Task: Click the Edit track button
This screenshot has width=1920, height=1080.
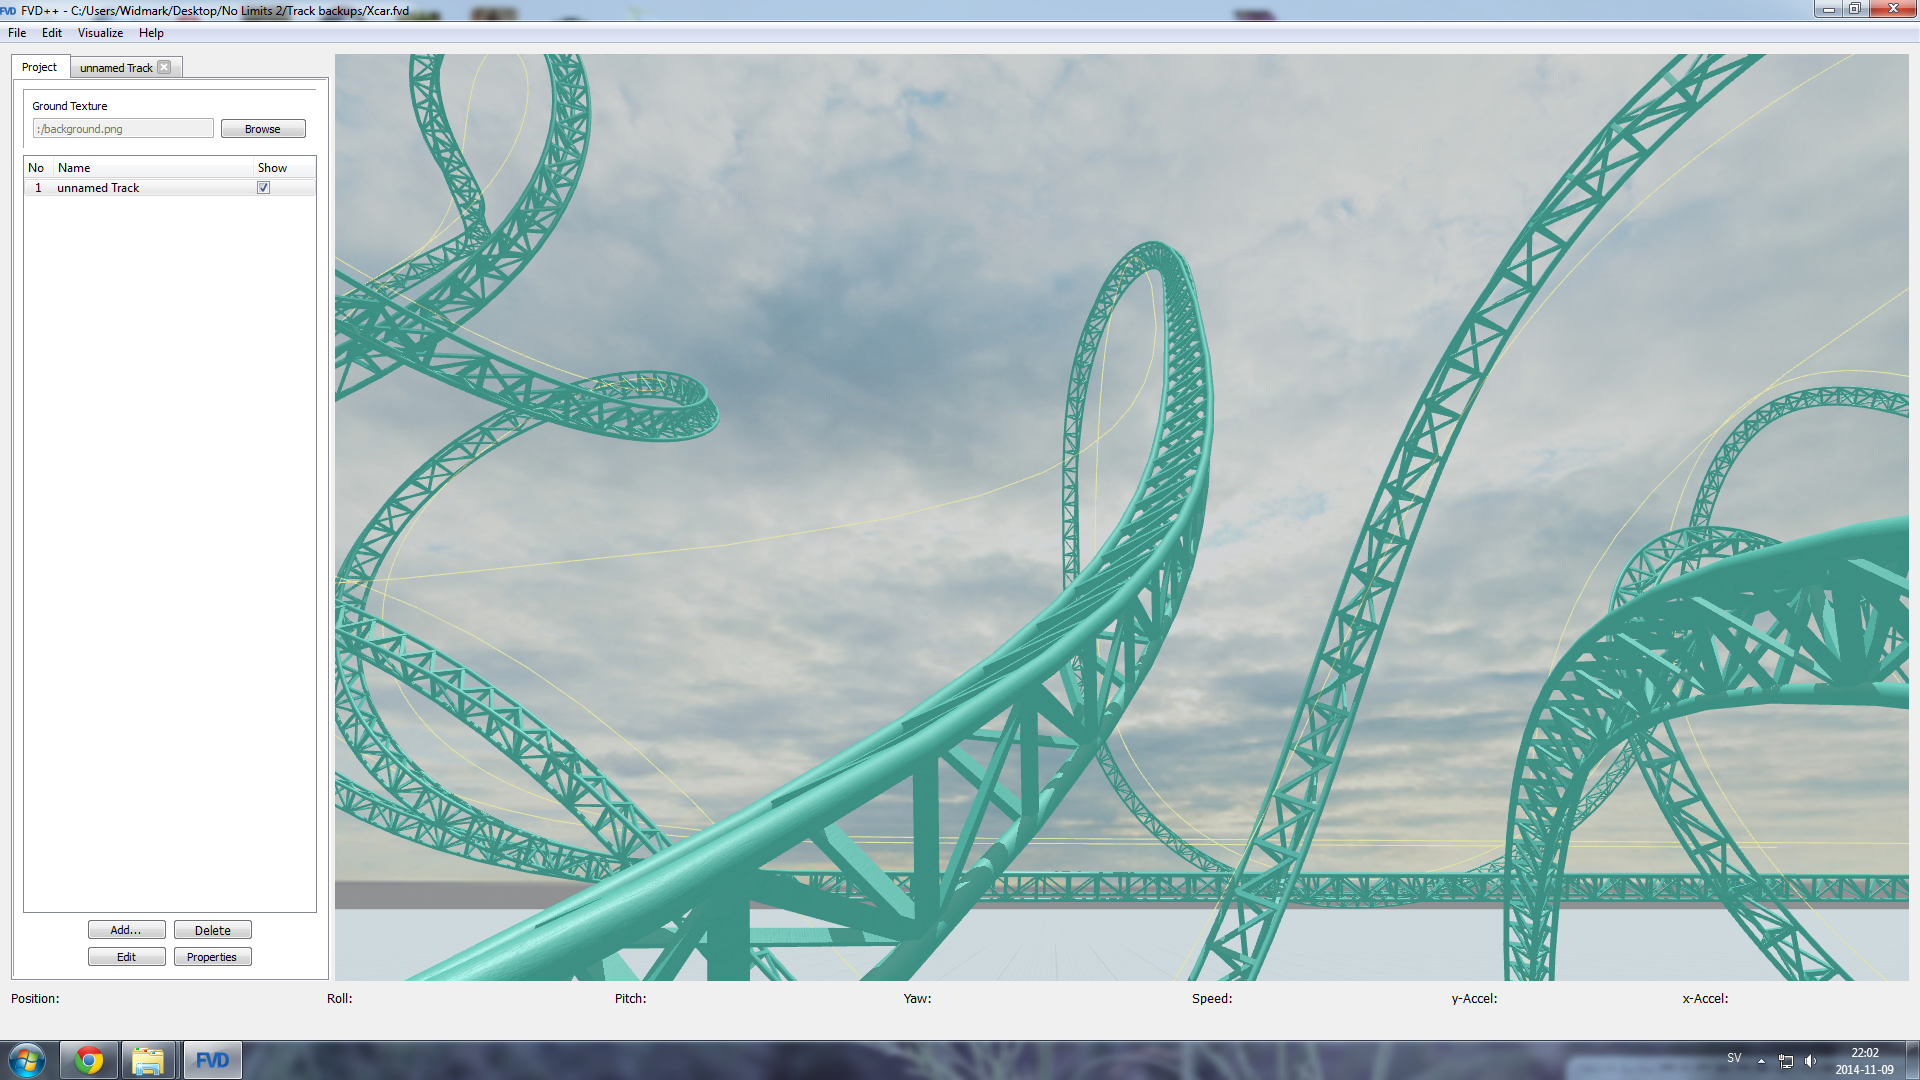Action: [126, 957]
